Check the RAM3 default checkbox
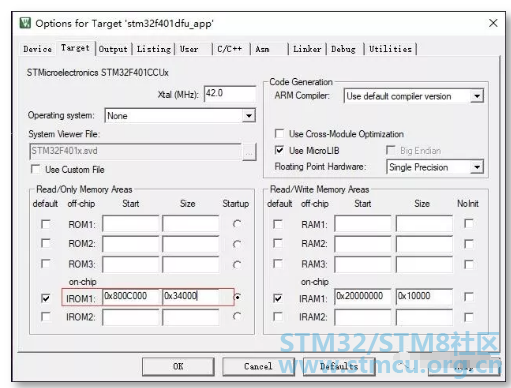Viewport: 511px width, 388px height. tap(277, 264)
